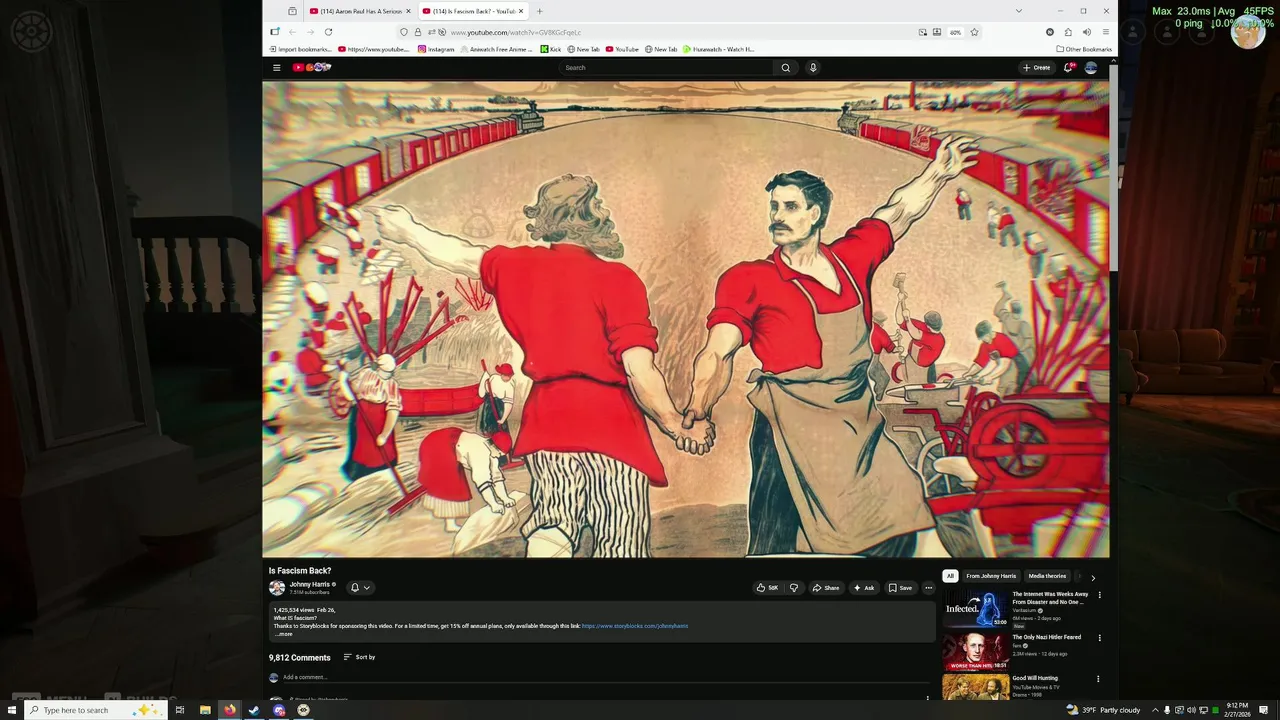Click the Ask button
The height and width of the screenshot is (720, 1280).
point(864,588)
